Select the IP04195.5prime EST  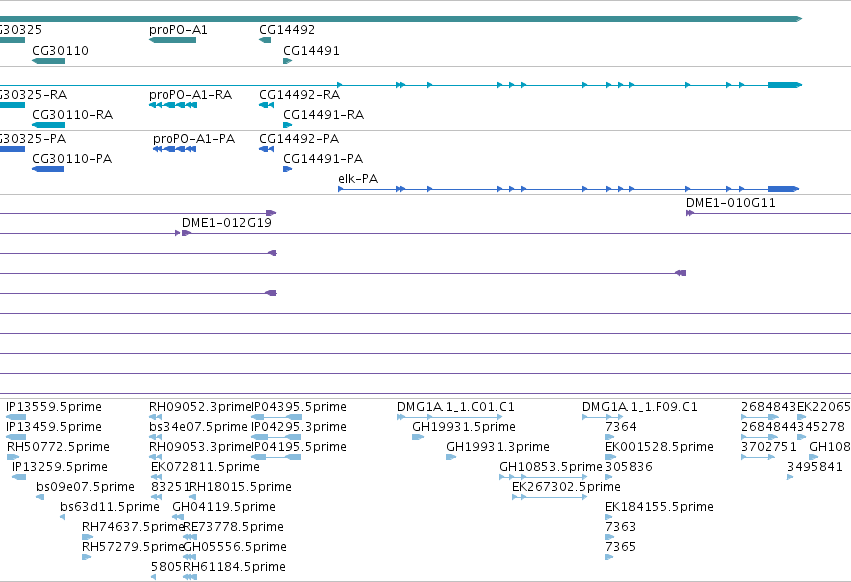coord(276,457)
